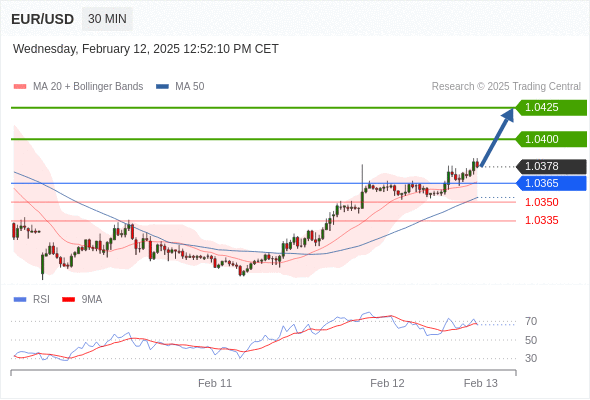
Task: Click the red 9MA legend swatch
Action: tap(68, 300)
